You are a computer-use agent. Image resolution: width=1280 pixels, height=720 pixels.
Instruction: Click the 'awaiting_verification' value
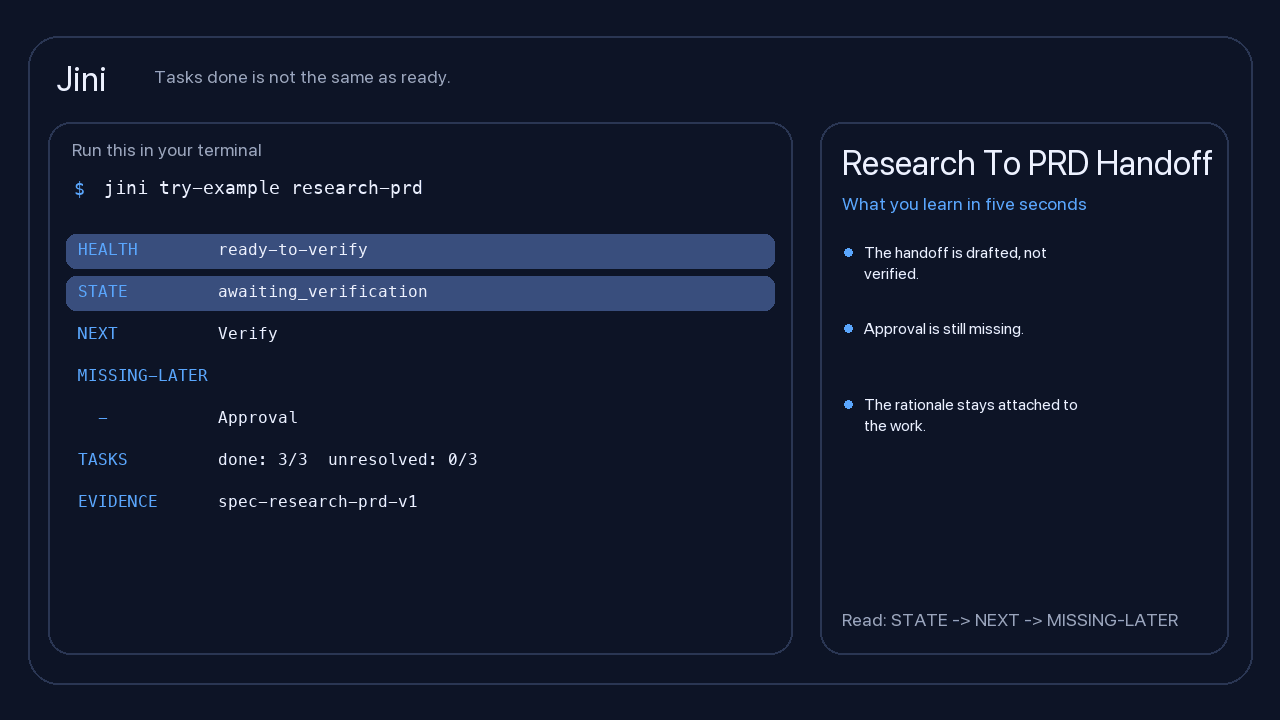323,292
